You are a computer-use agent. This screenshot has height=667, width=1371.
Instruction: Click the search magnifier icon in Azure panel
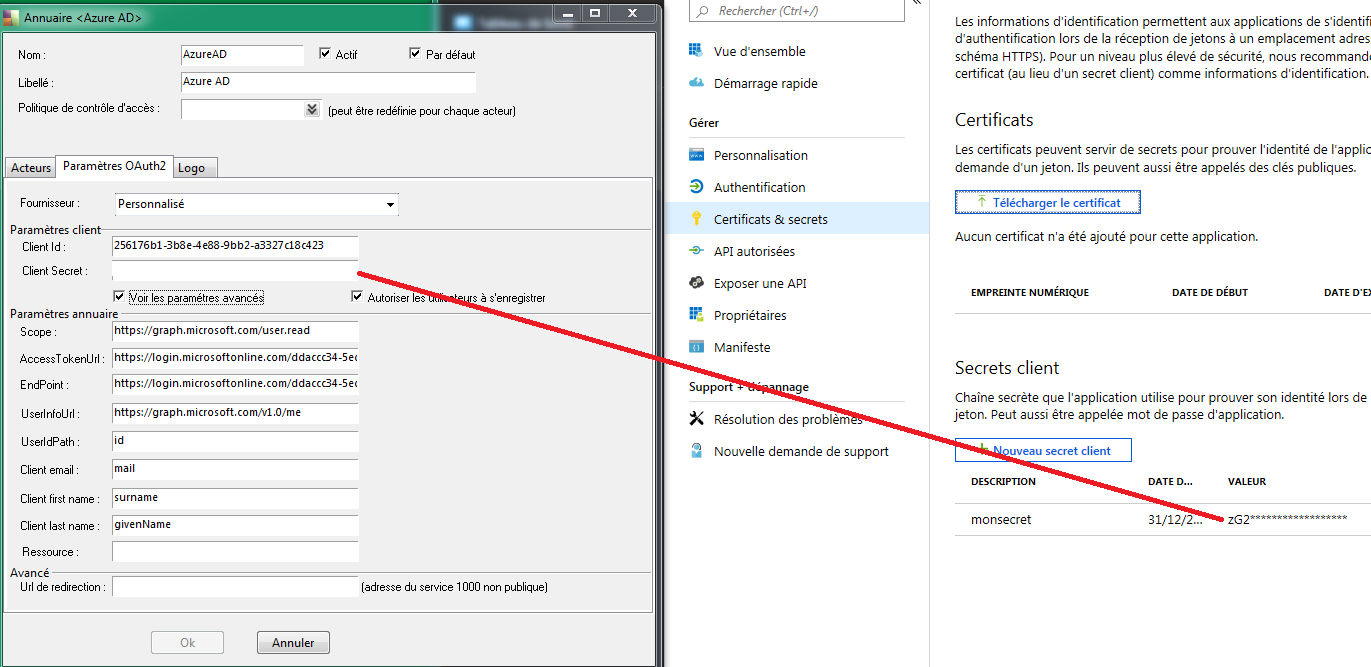[x=704, y=10]
